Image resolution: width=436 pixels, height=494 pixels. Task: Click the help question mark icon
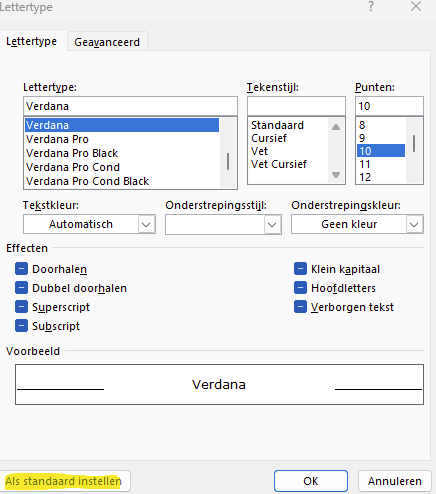371,6
